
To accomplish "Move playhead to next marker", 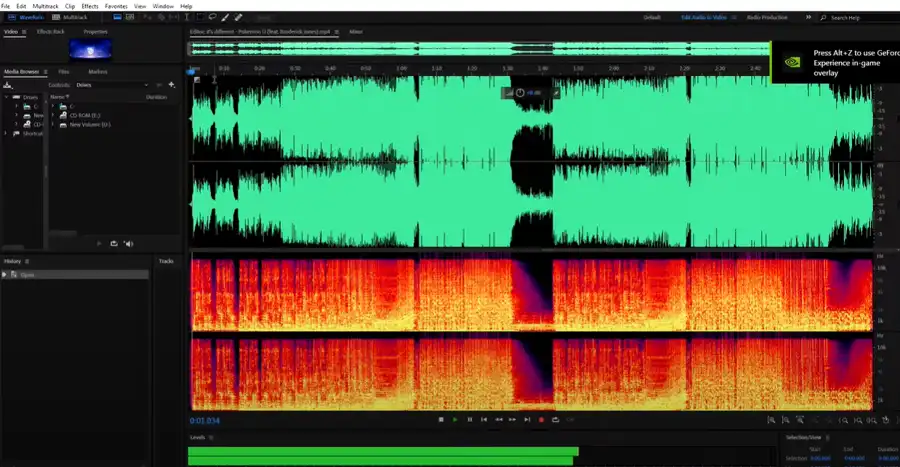I will pyautogui.click(x=527, y=419).
